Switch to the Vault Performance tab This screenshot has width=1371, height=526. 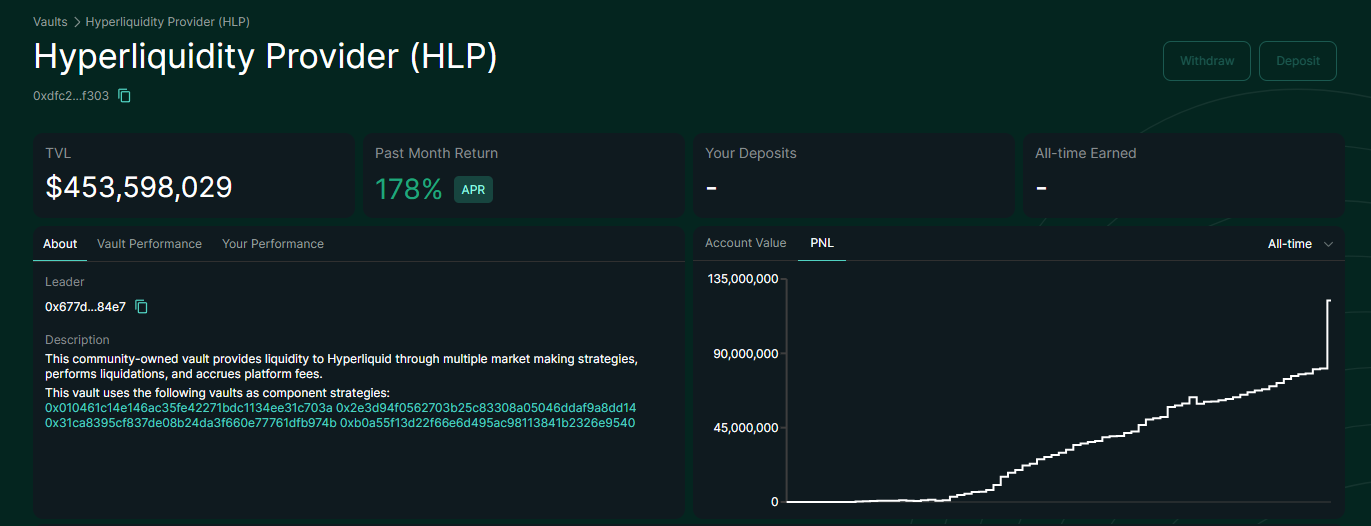click(x=149, y=244)
